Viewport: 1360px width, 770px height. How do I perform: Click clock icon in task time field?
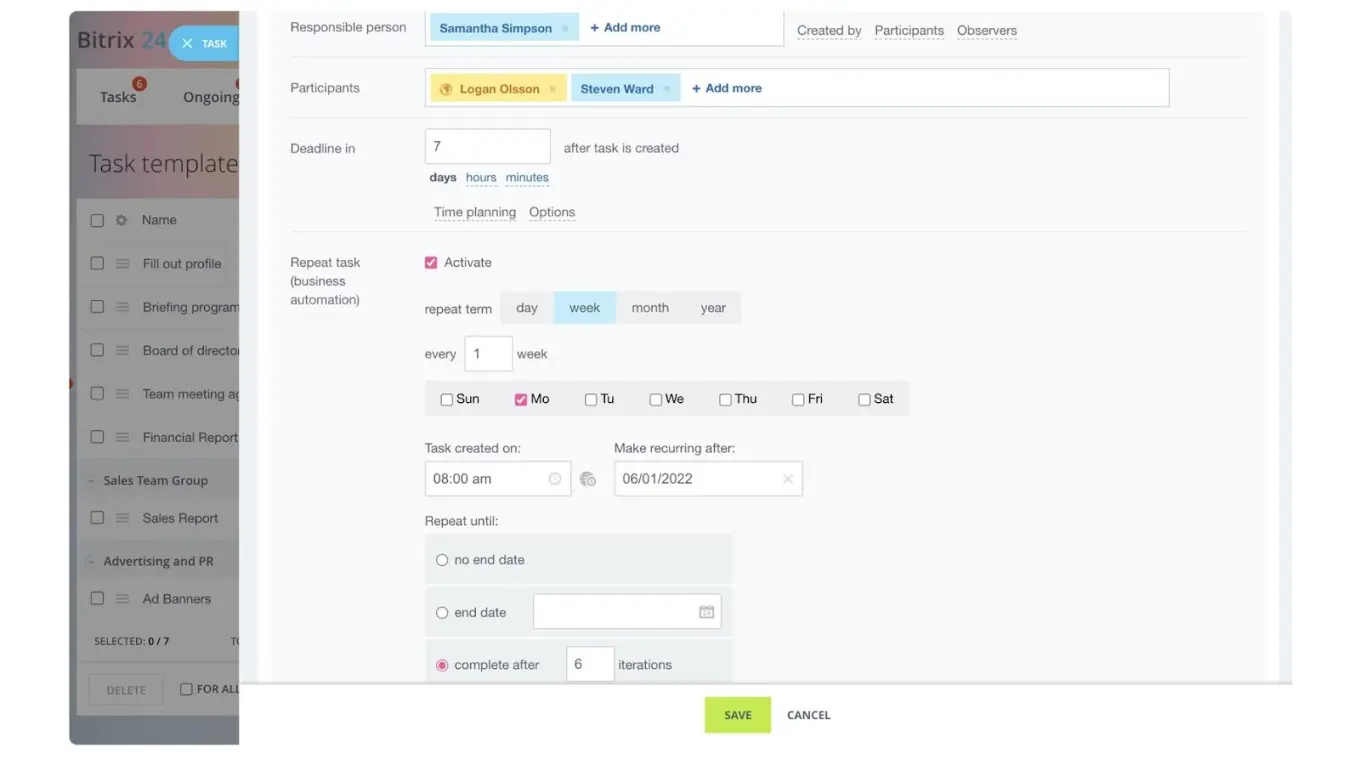pyautogui.click(x=555, y=479)
